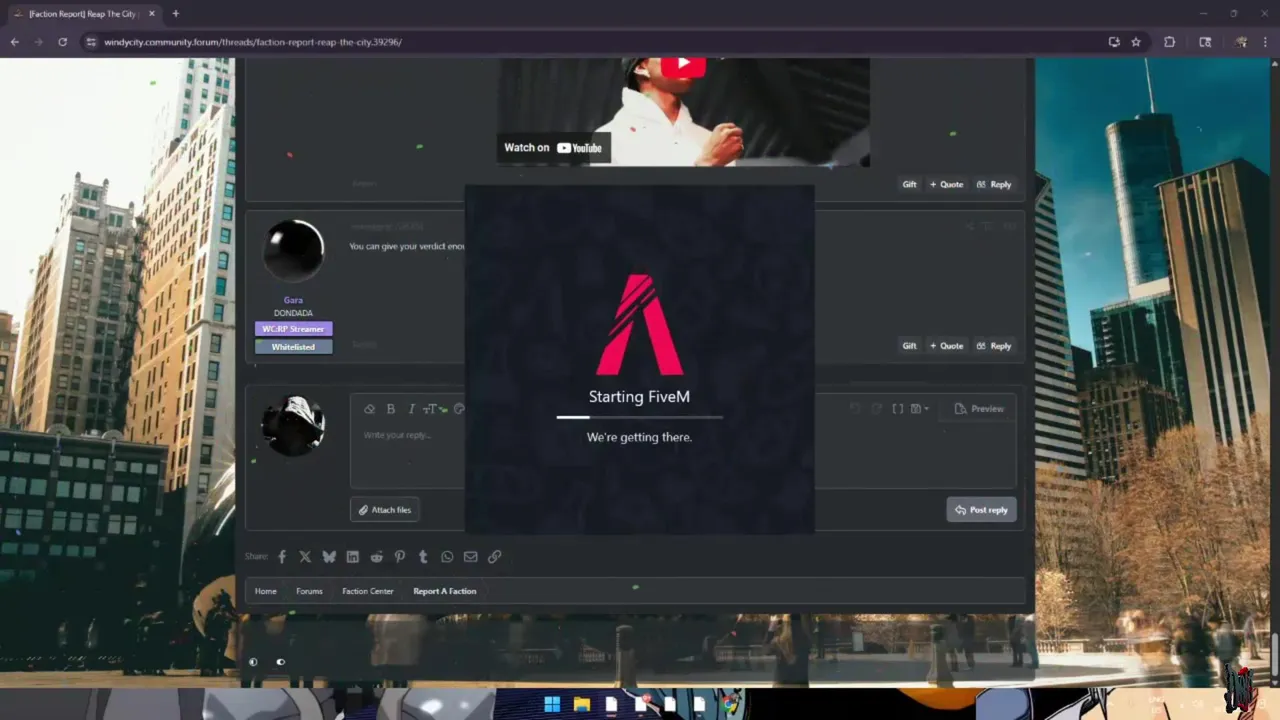The height and width of the screenshot is (720, 1280).
Task: Click the half-circle style toggle in footer
Action: click(x=253, y=662)
